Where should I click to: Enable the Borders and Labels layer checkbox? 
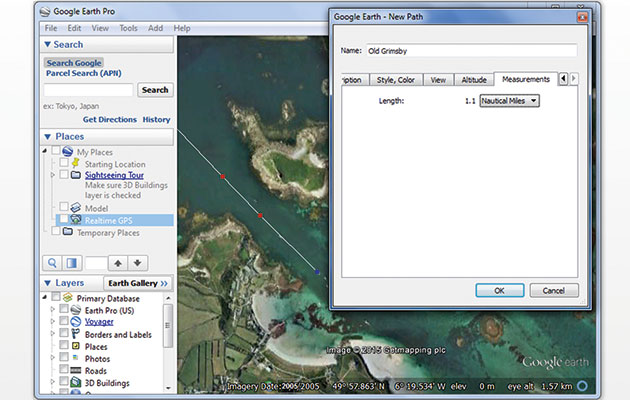(x=64, y=333)
